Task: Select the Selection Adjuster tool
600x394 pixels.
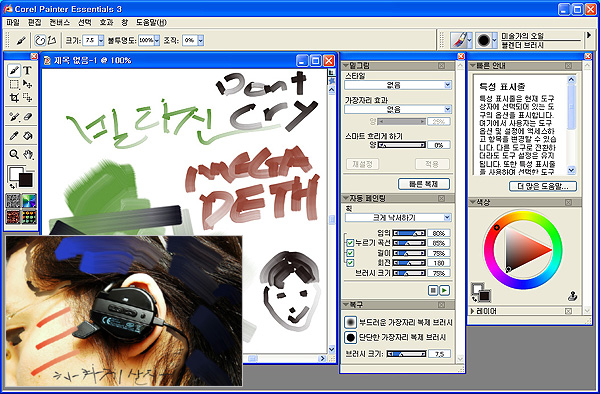Action: pos(27,98)
